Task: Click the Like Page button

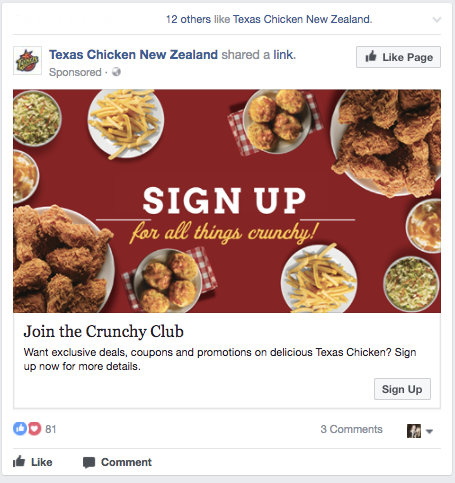Action: [398, 57]
